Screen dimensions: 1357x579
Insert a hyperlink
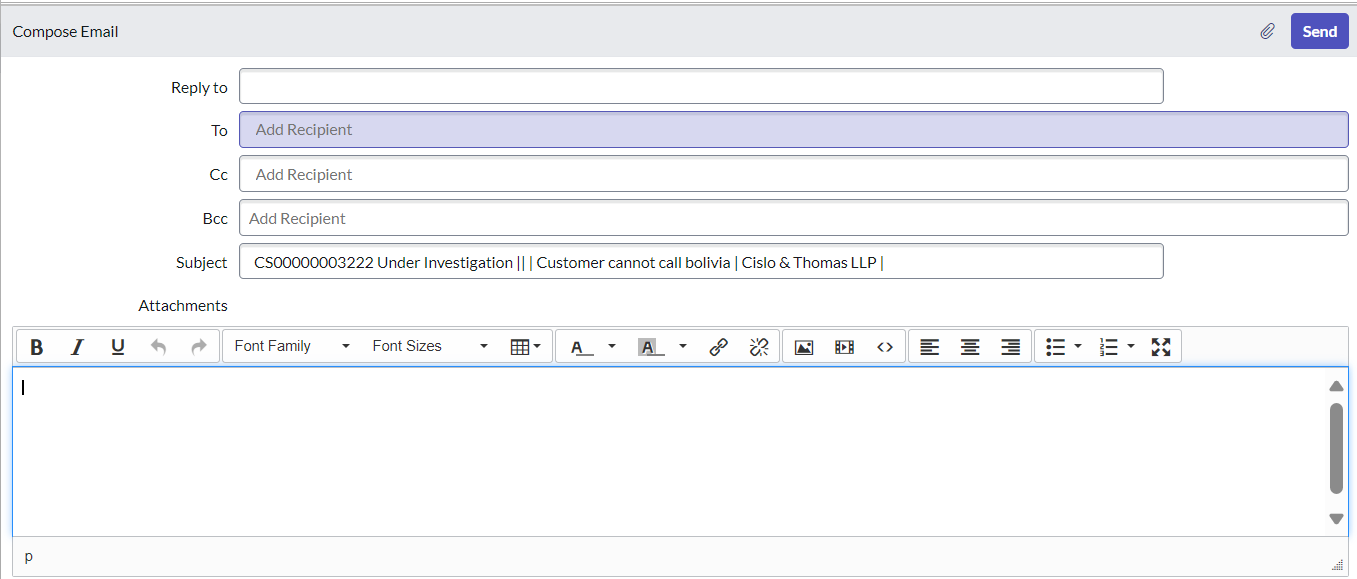point(718,346)
